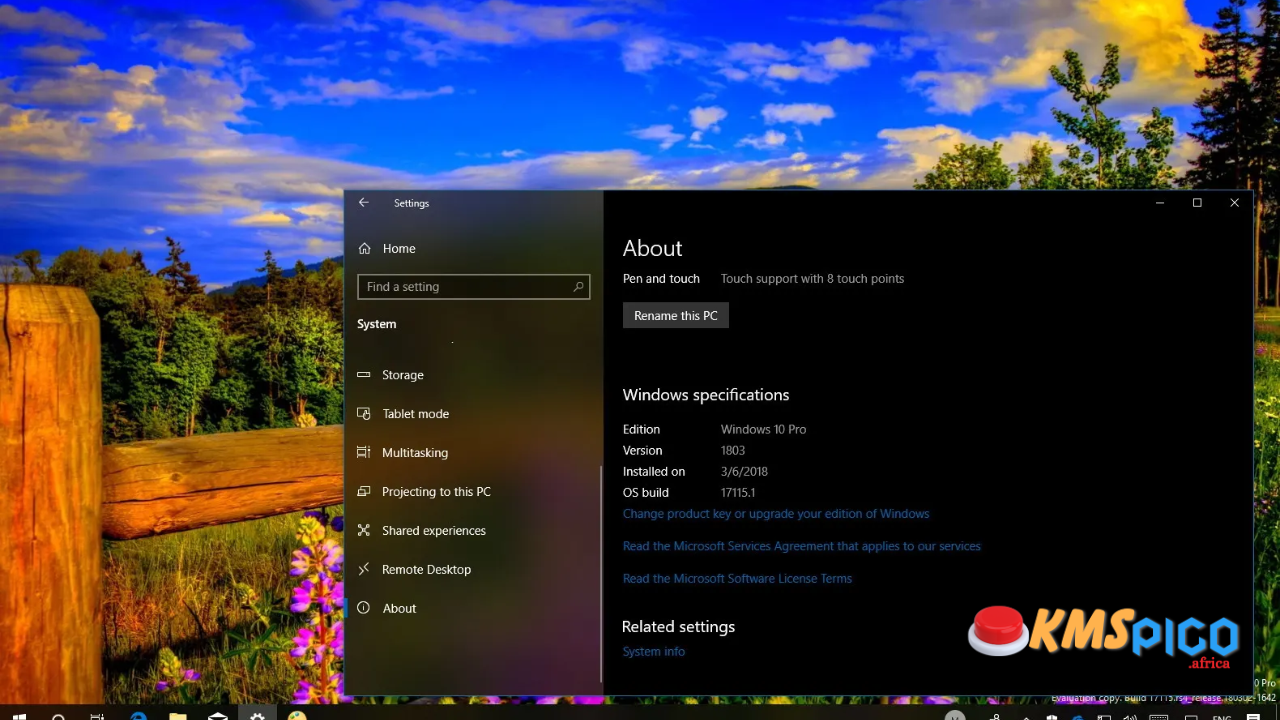Open Microsoft Software License Terms link
Viewport: 1280px width, 720px height.
pos(737,578)
